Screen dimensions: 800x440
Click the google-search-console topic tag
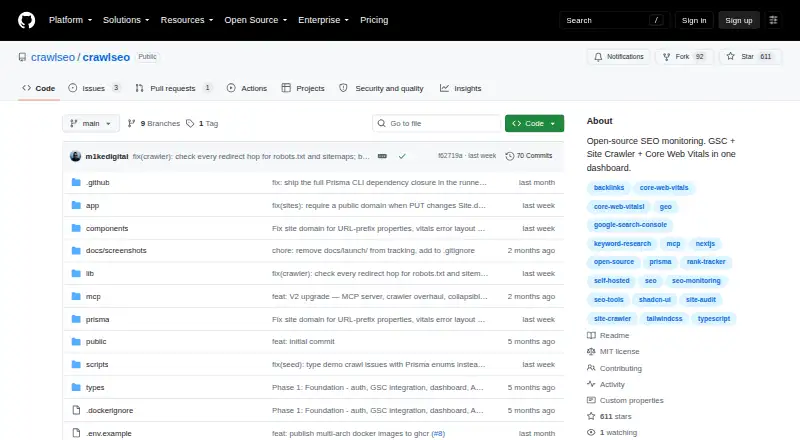coord(630,225)
